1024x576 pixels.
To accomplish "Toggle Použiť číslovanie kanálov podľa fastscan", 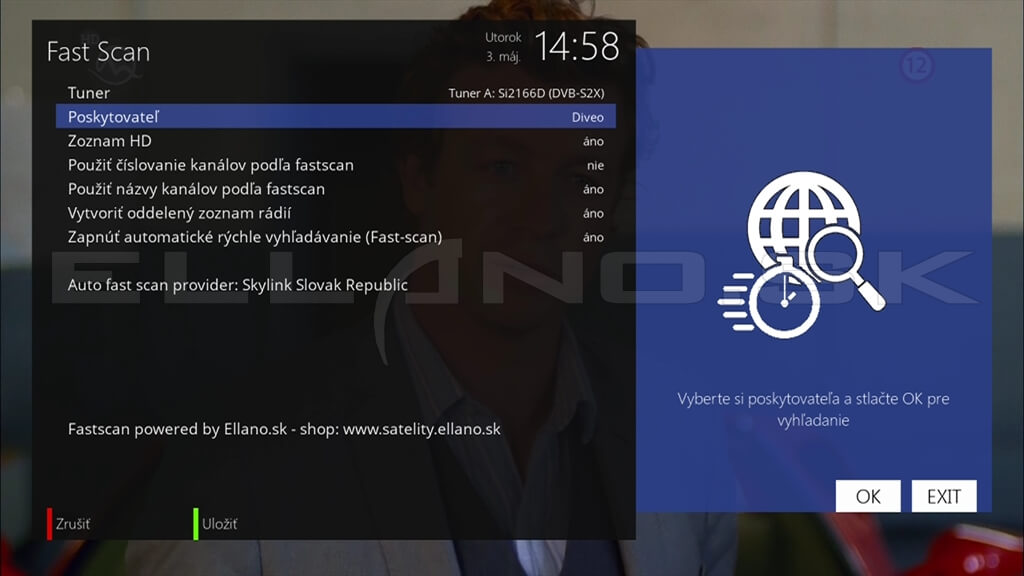I will 336,165.
